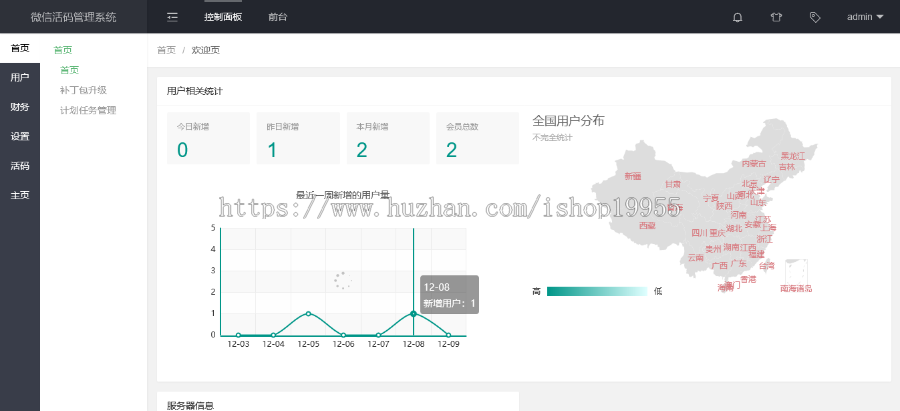Click the 12-05 data point on the chart

(308, 313)
